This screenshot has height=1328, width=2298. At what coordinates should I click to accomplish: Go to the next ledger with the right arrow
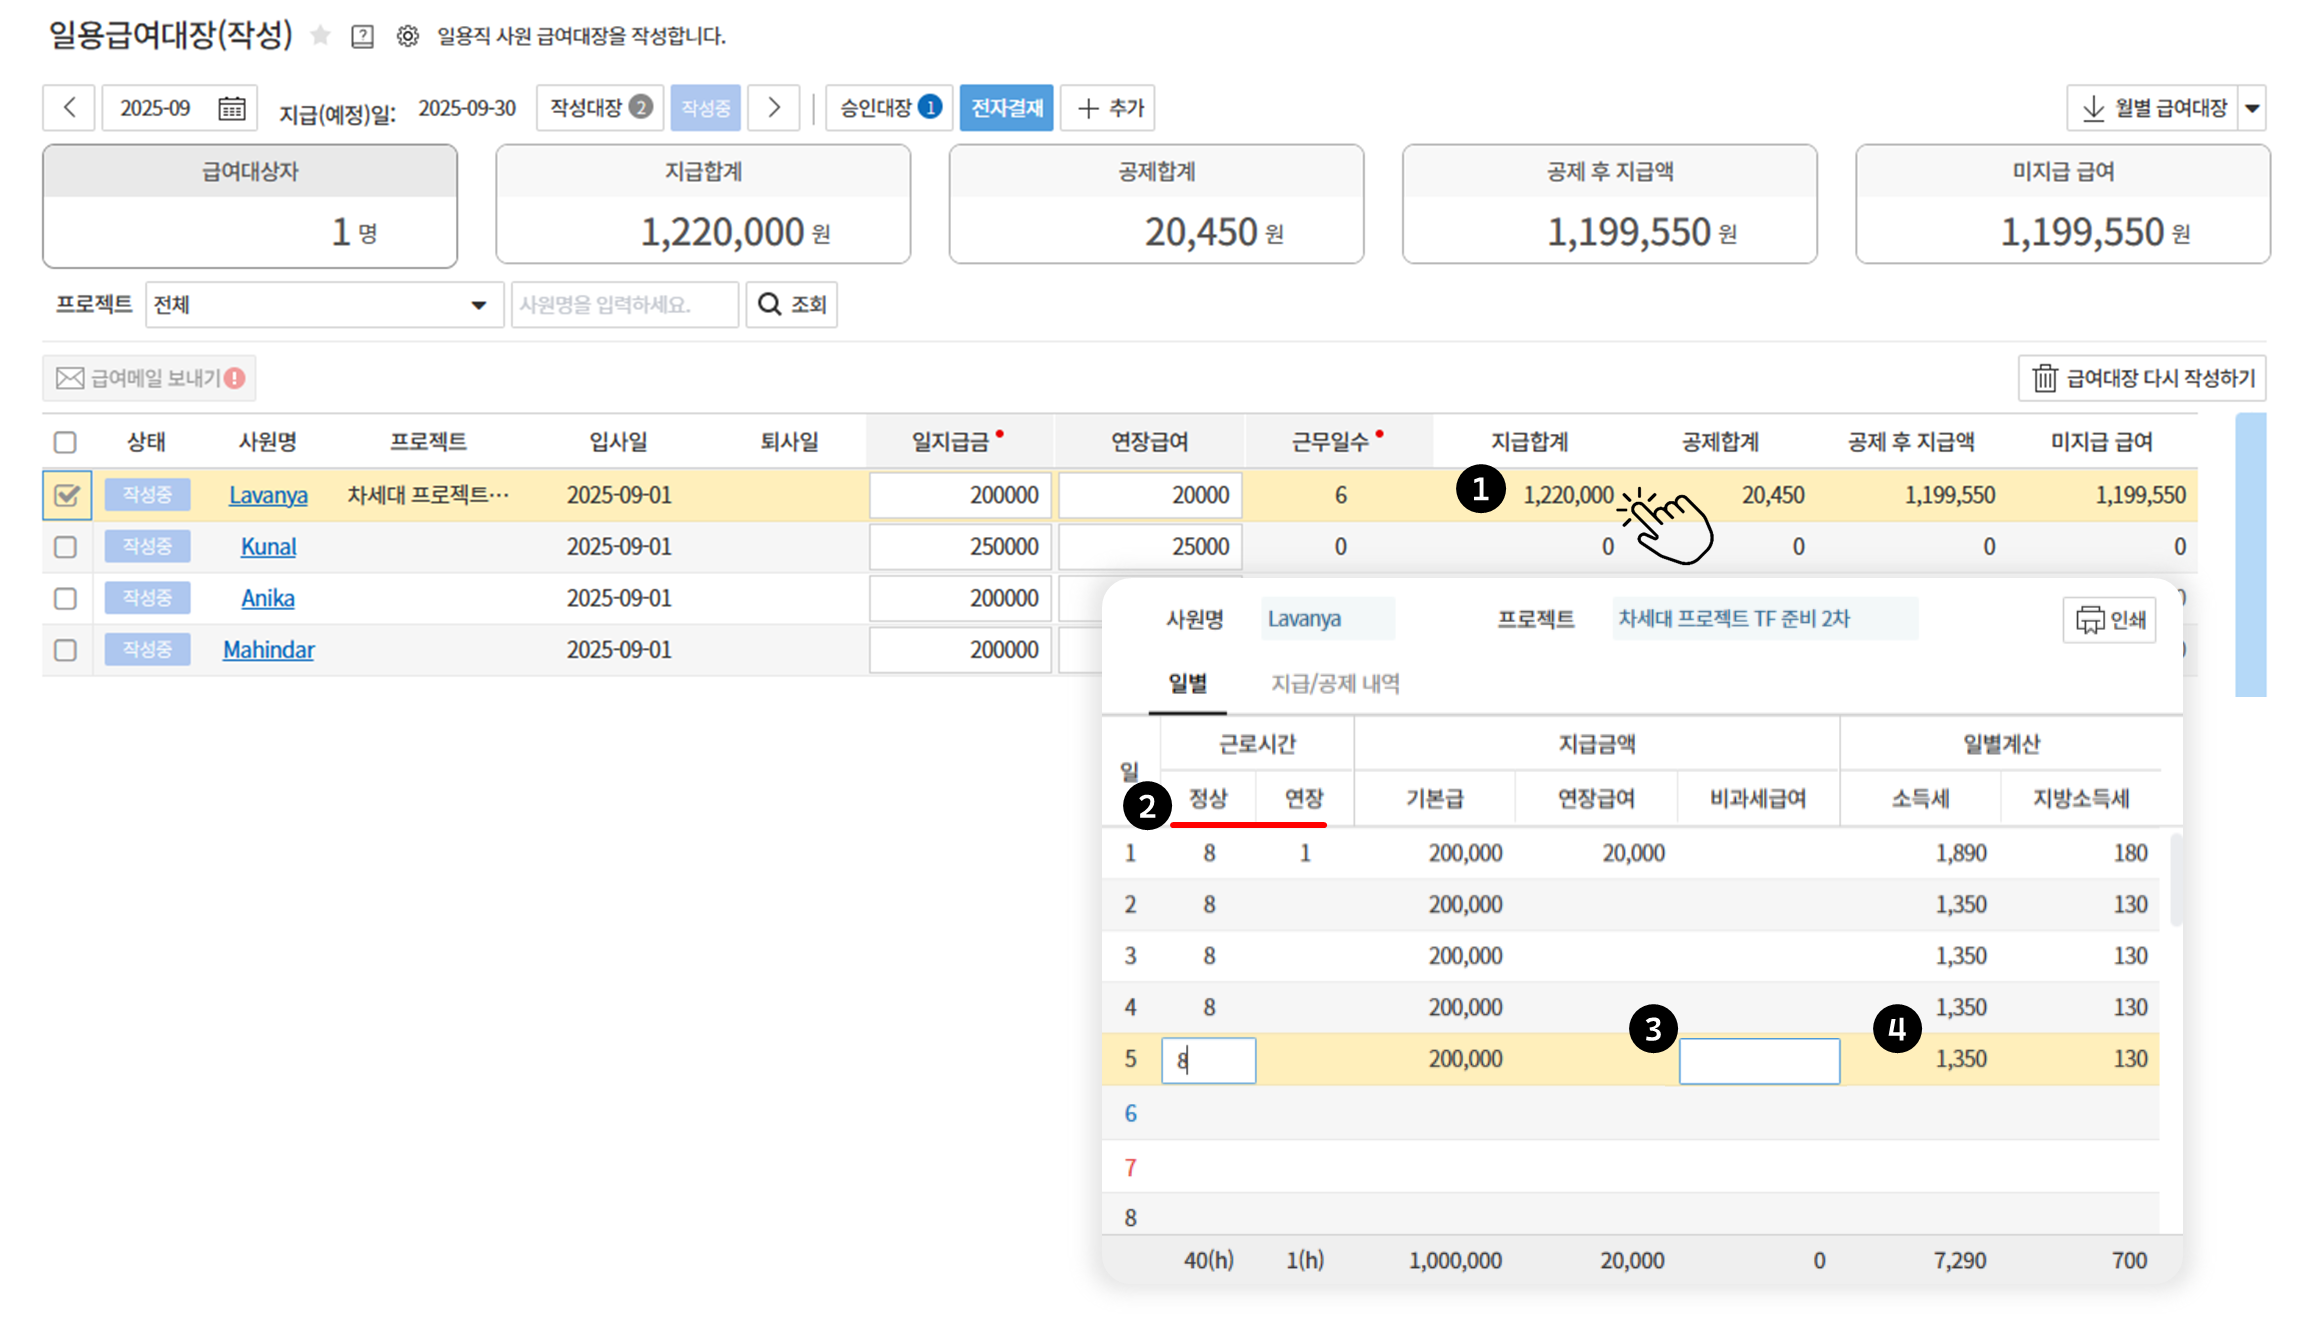[773, 108]
